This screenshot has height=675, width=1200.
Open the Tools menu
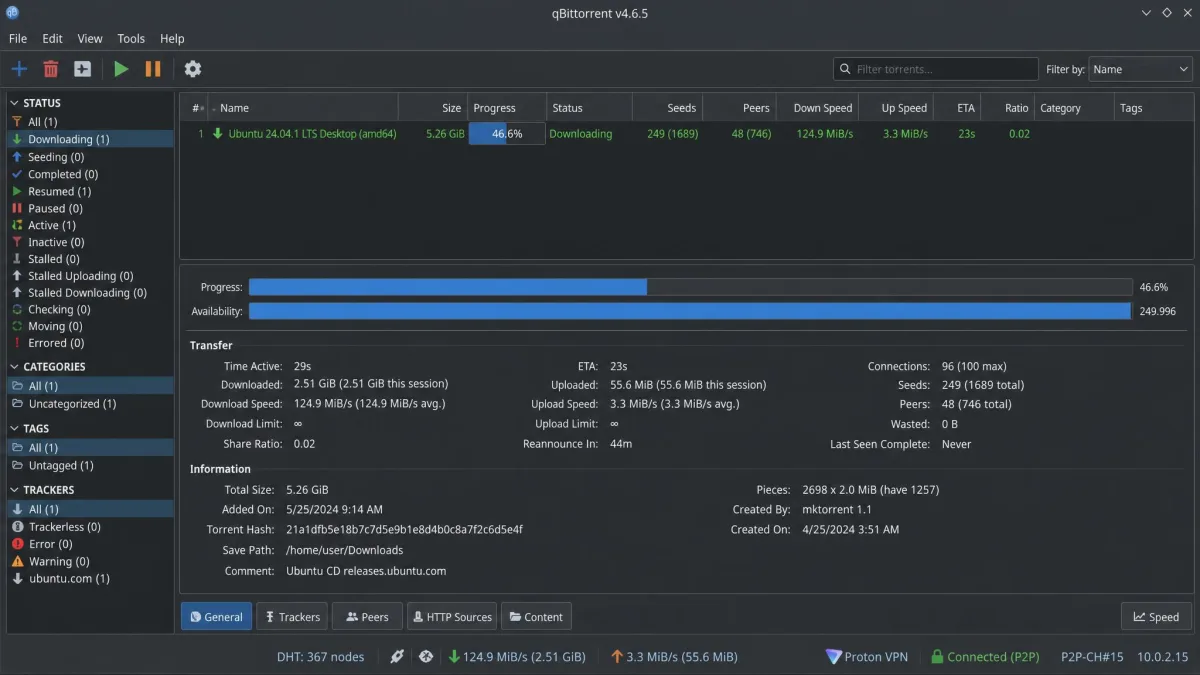click(131, 39)
